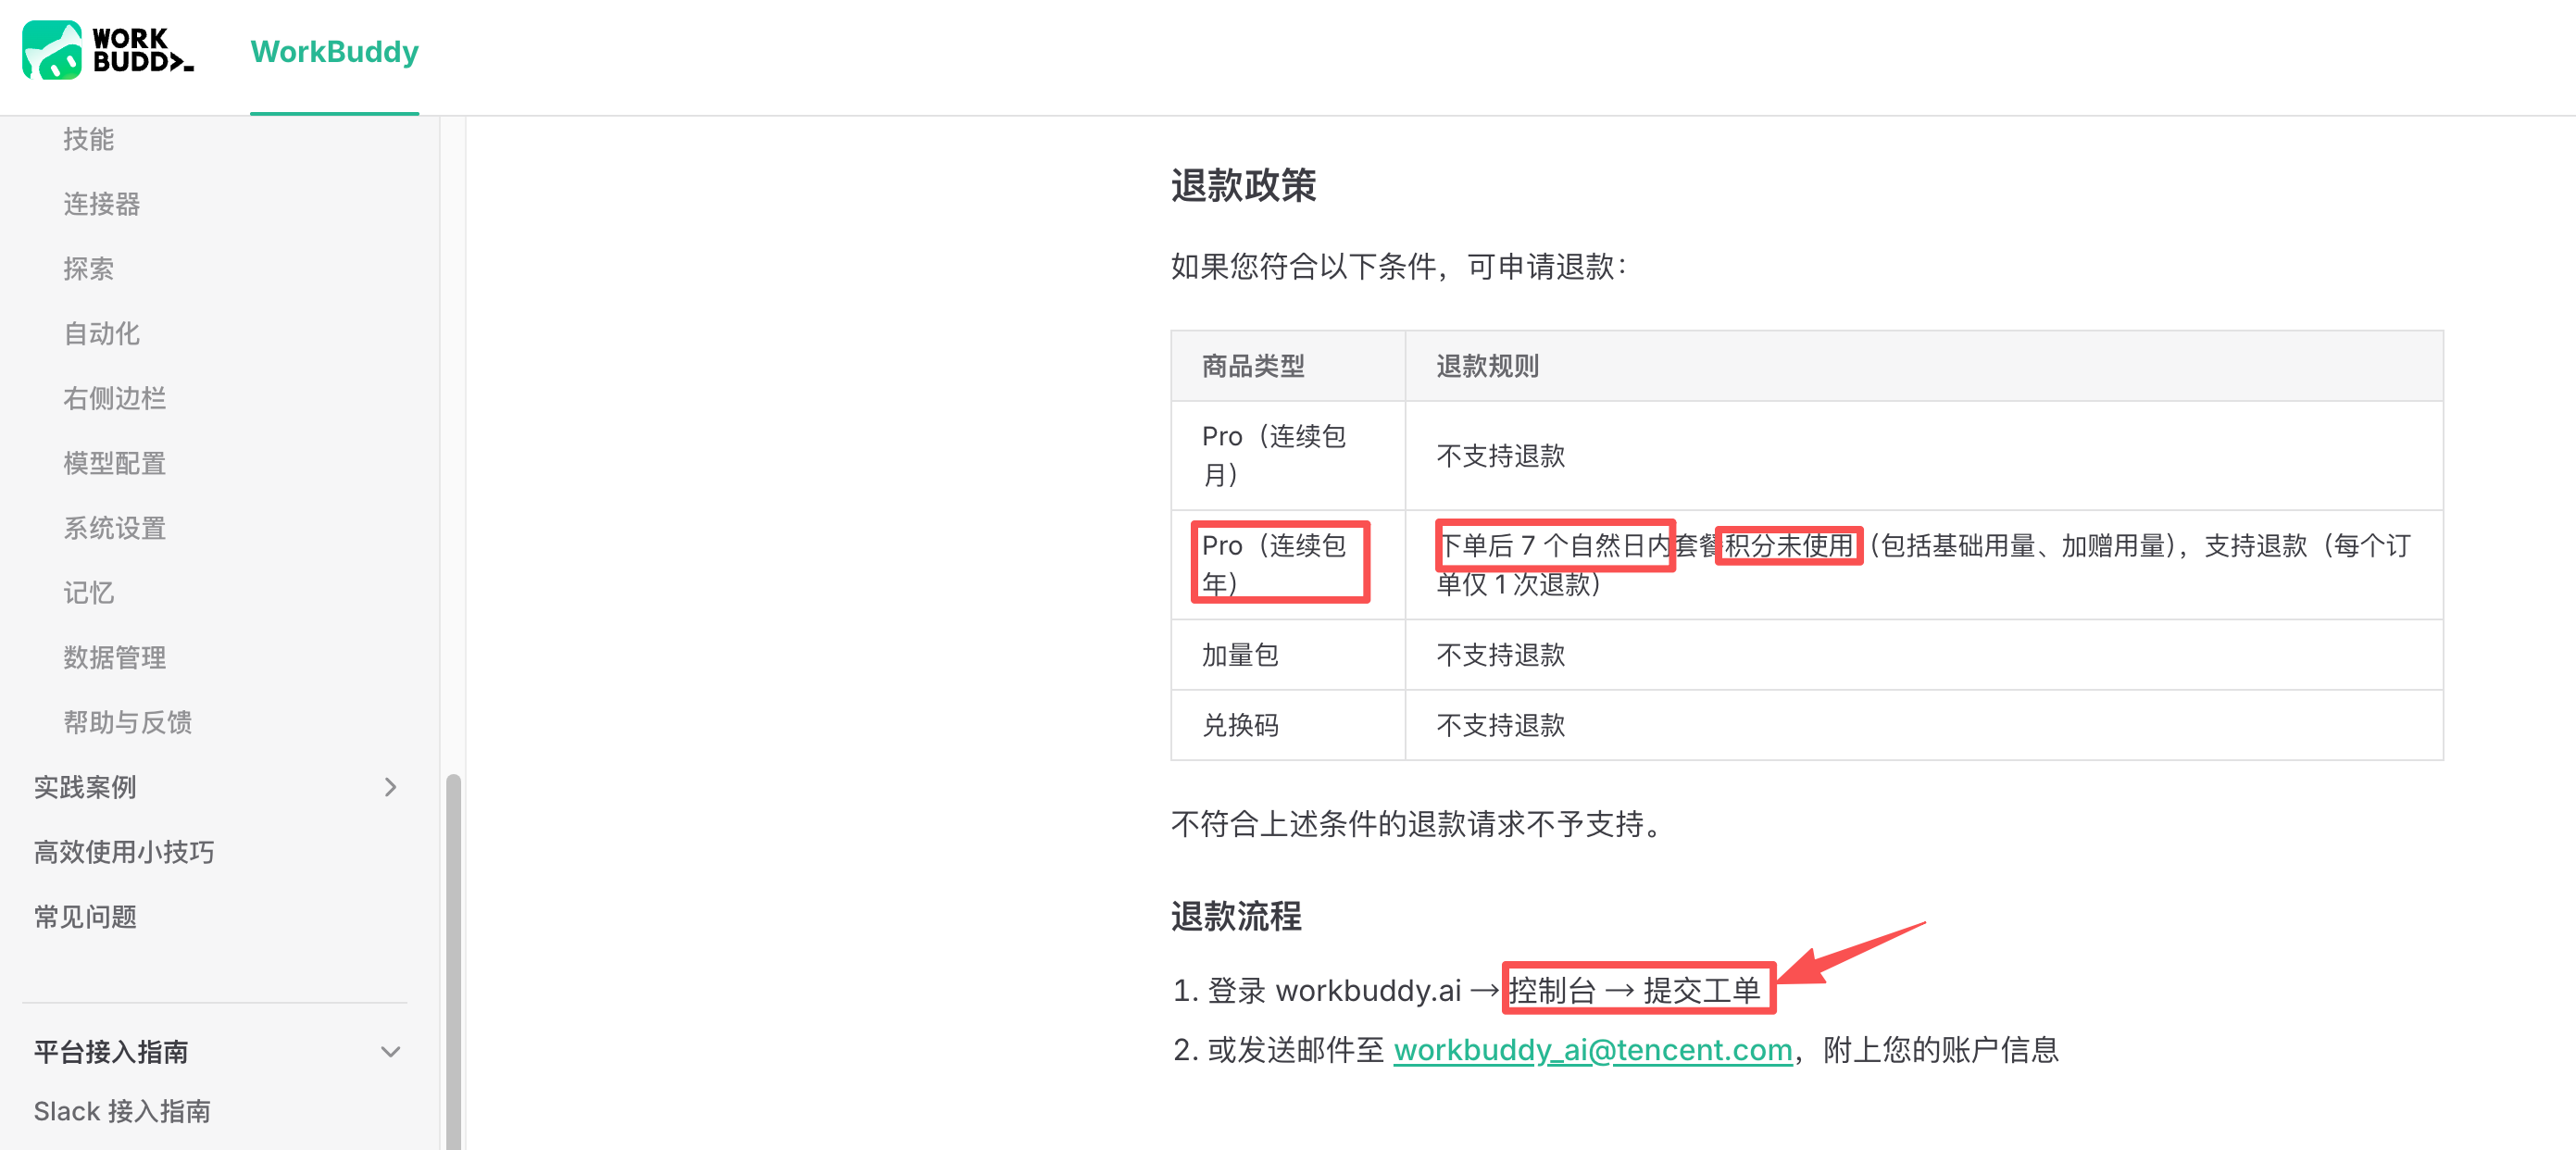Click 不支持退款 in Pro连续包月 row
2576x1150 pixels.
pyautogui.click(x=1500, y=456)
